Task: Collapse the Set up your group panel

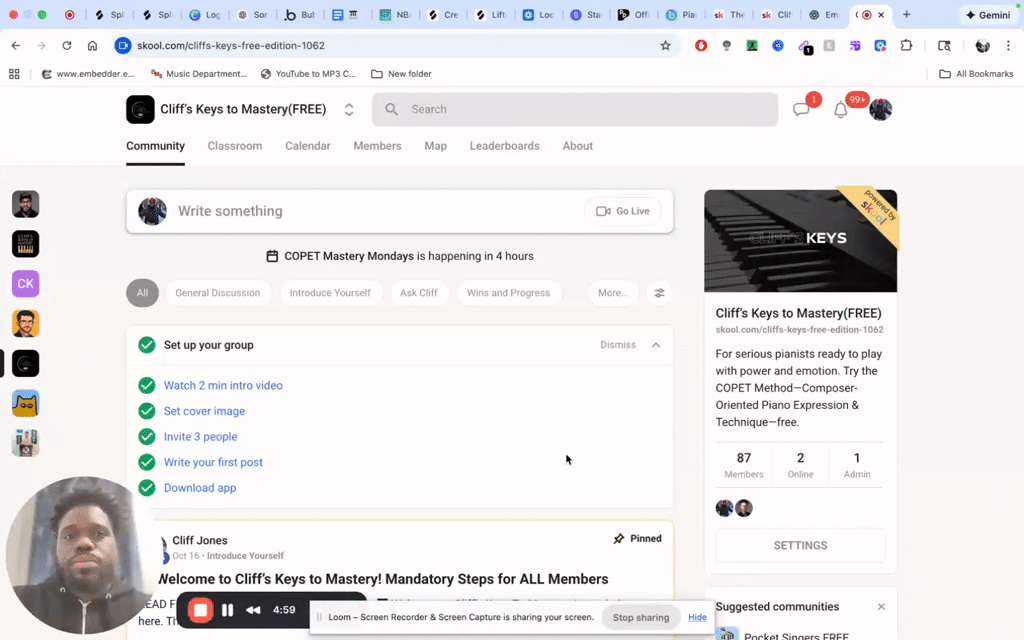Action: point(656,345)
